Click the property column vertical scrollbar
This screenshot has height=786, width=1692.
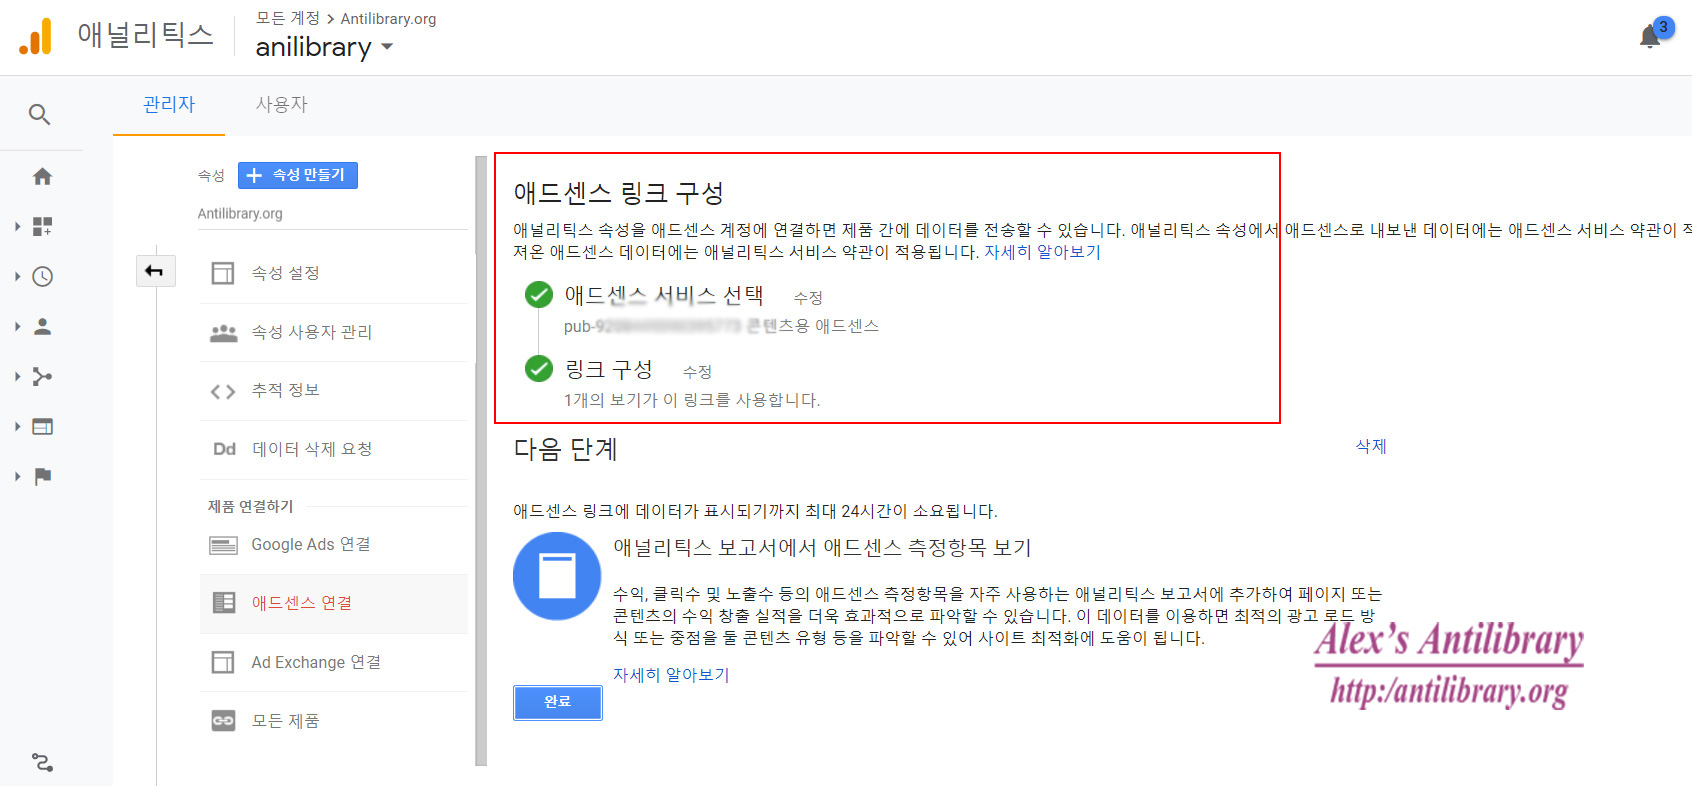(x=481, y=460)
